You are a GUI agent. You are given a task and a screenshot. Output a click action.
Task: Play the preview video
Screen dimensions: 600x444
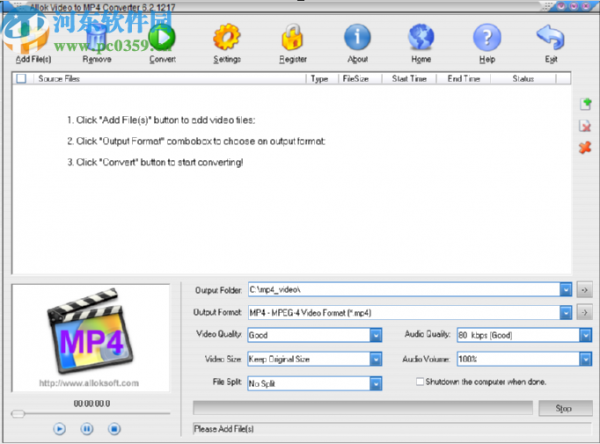(59, 429)
